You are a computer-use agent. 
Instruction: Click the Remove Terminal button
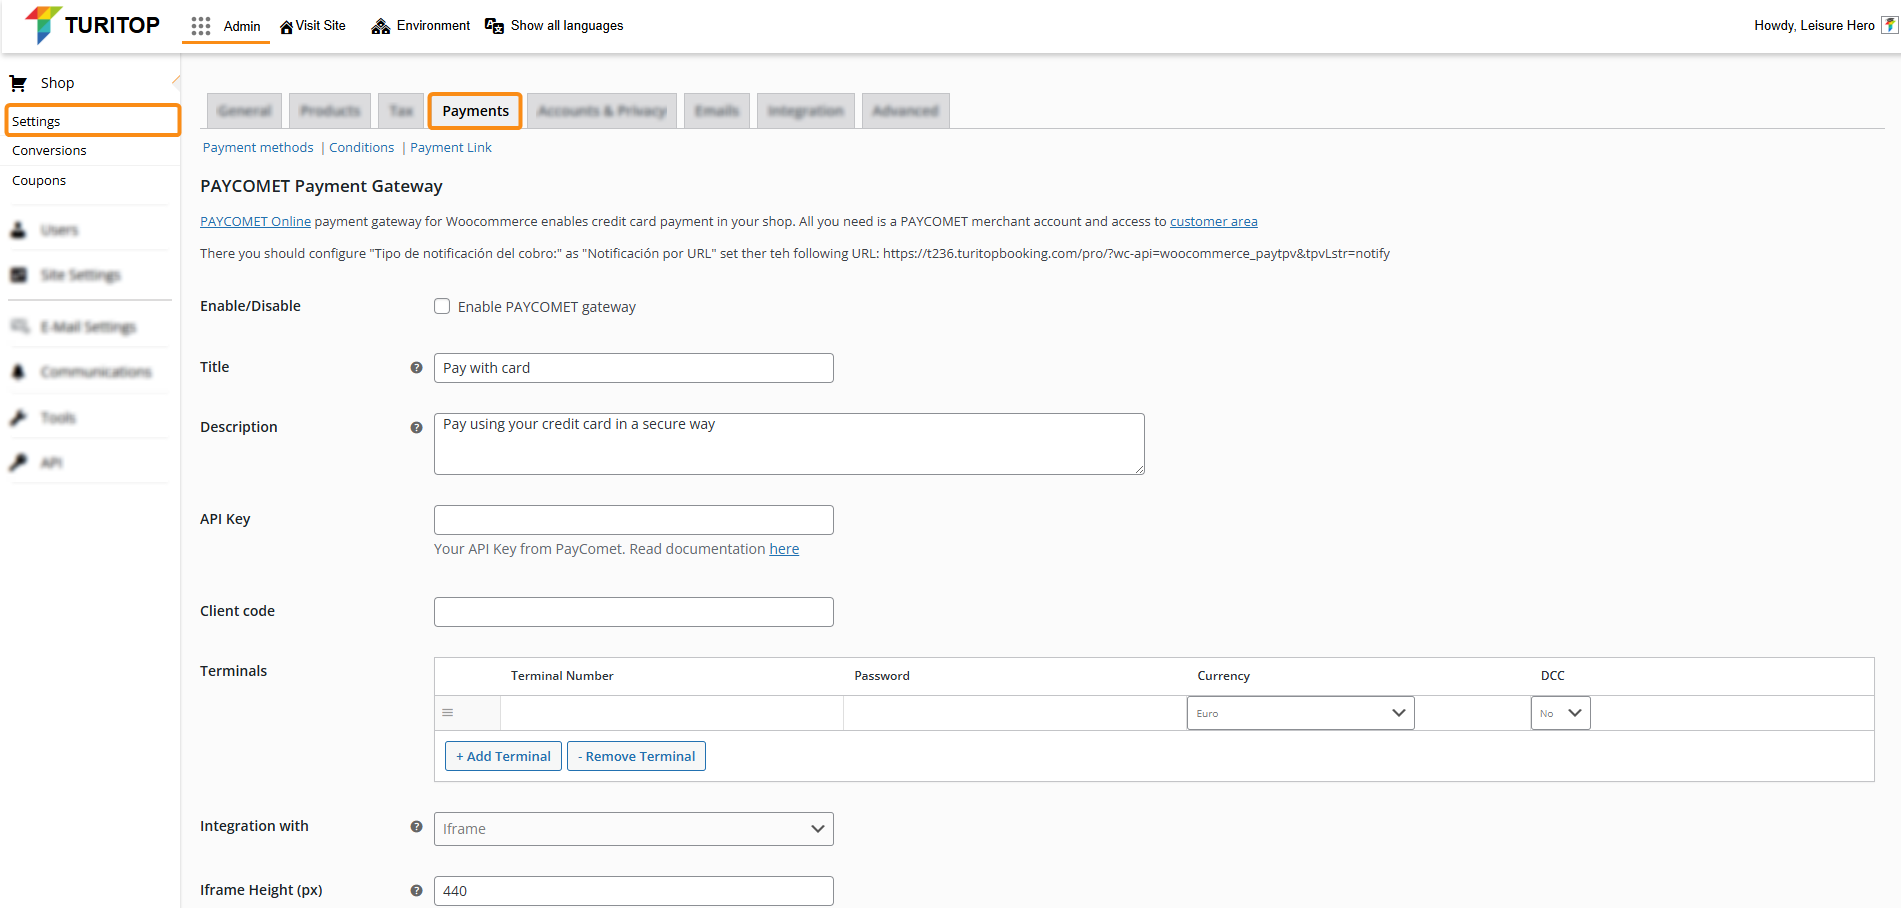[x=636, y=757]
